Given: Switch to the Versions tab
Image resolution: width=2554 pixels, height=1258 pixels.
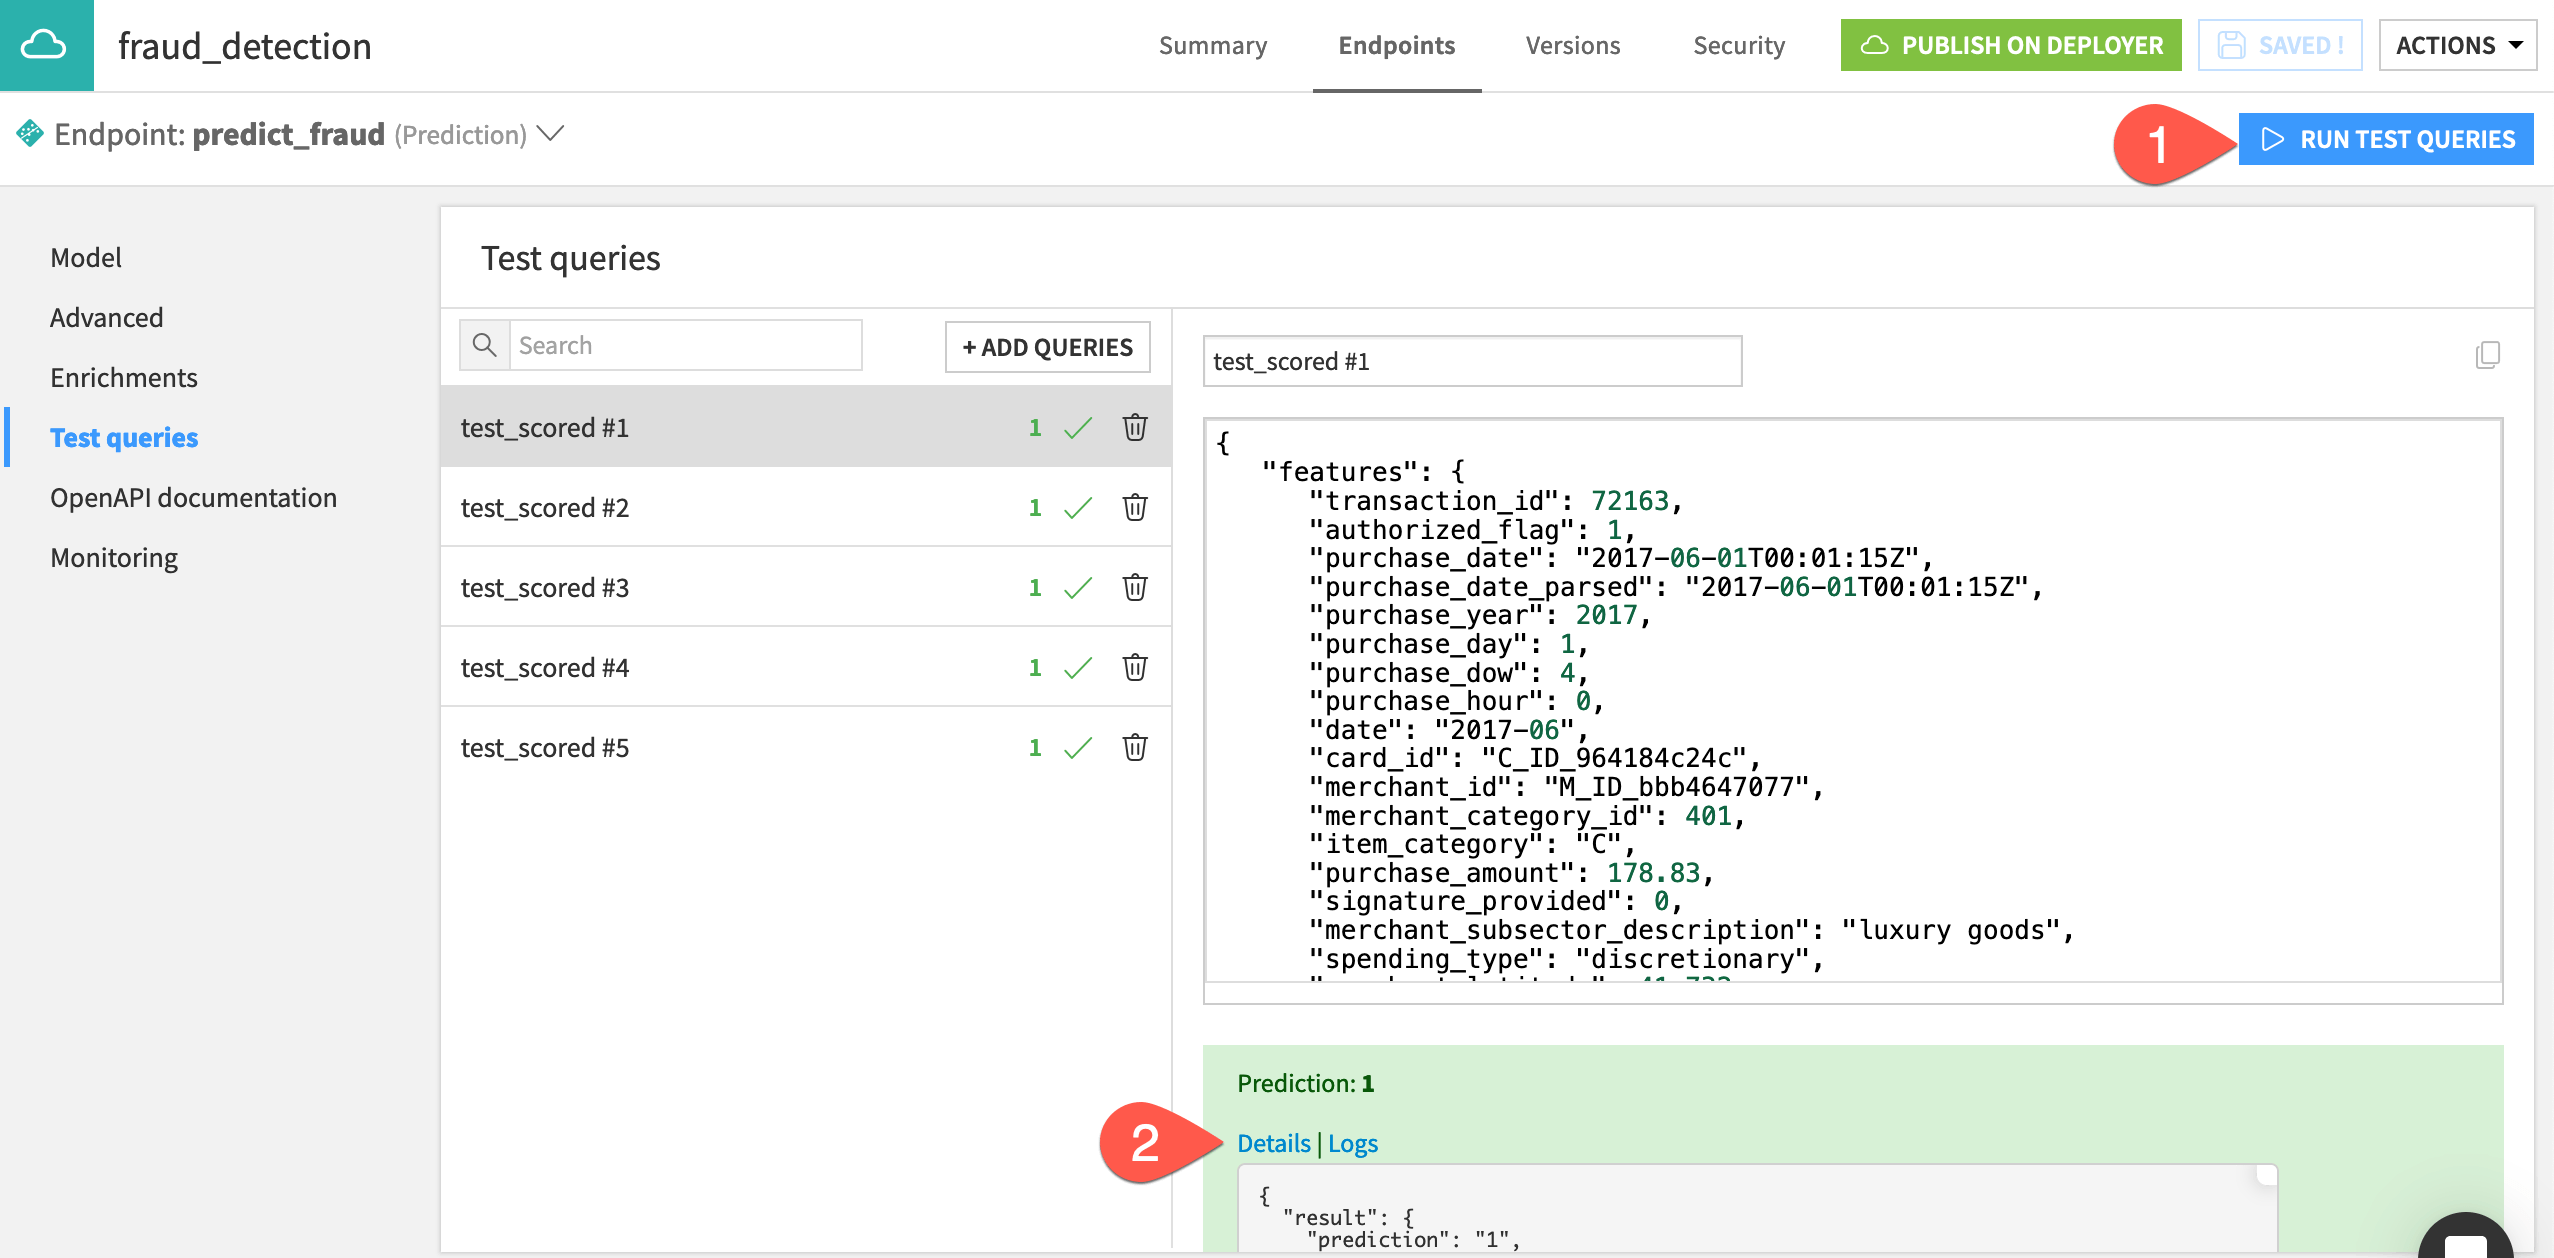Looking at the screenshot, I should (1571, 45).
